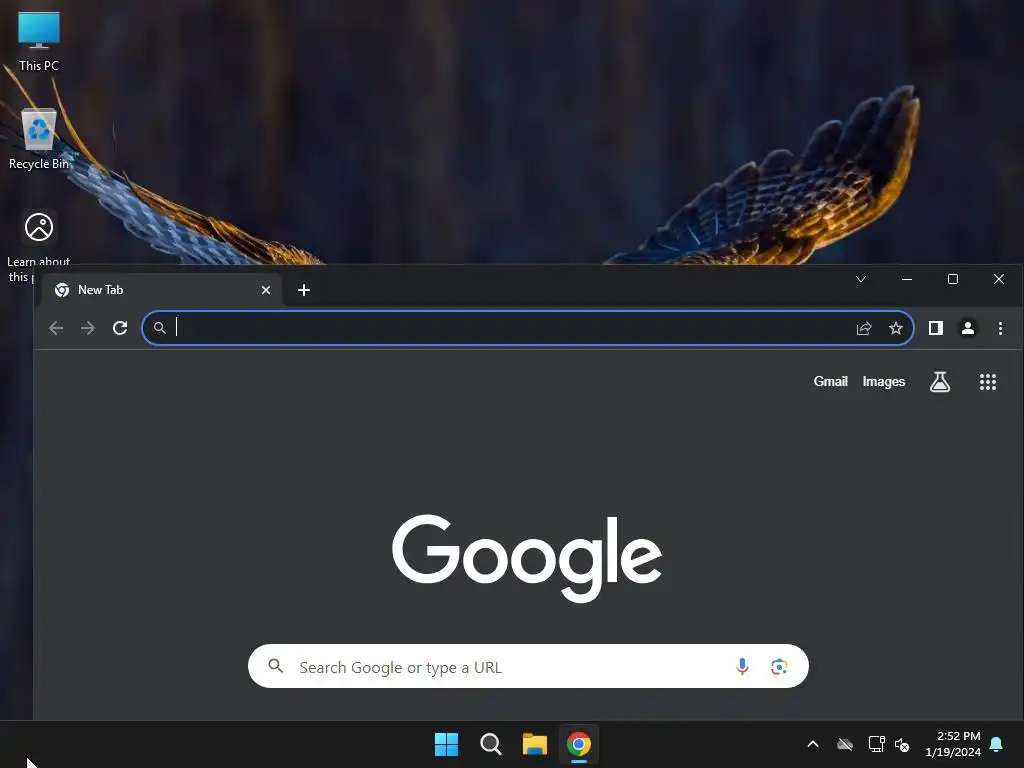This screenshot has height=768, width=1024.
Task: Open the Chrome profile avatar menu
Action: tap(968, 328)
